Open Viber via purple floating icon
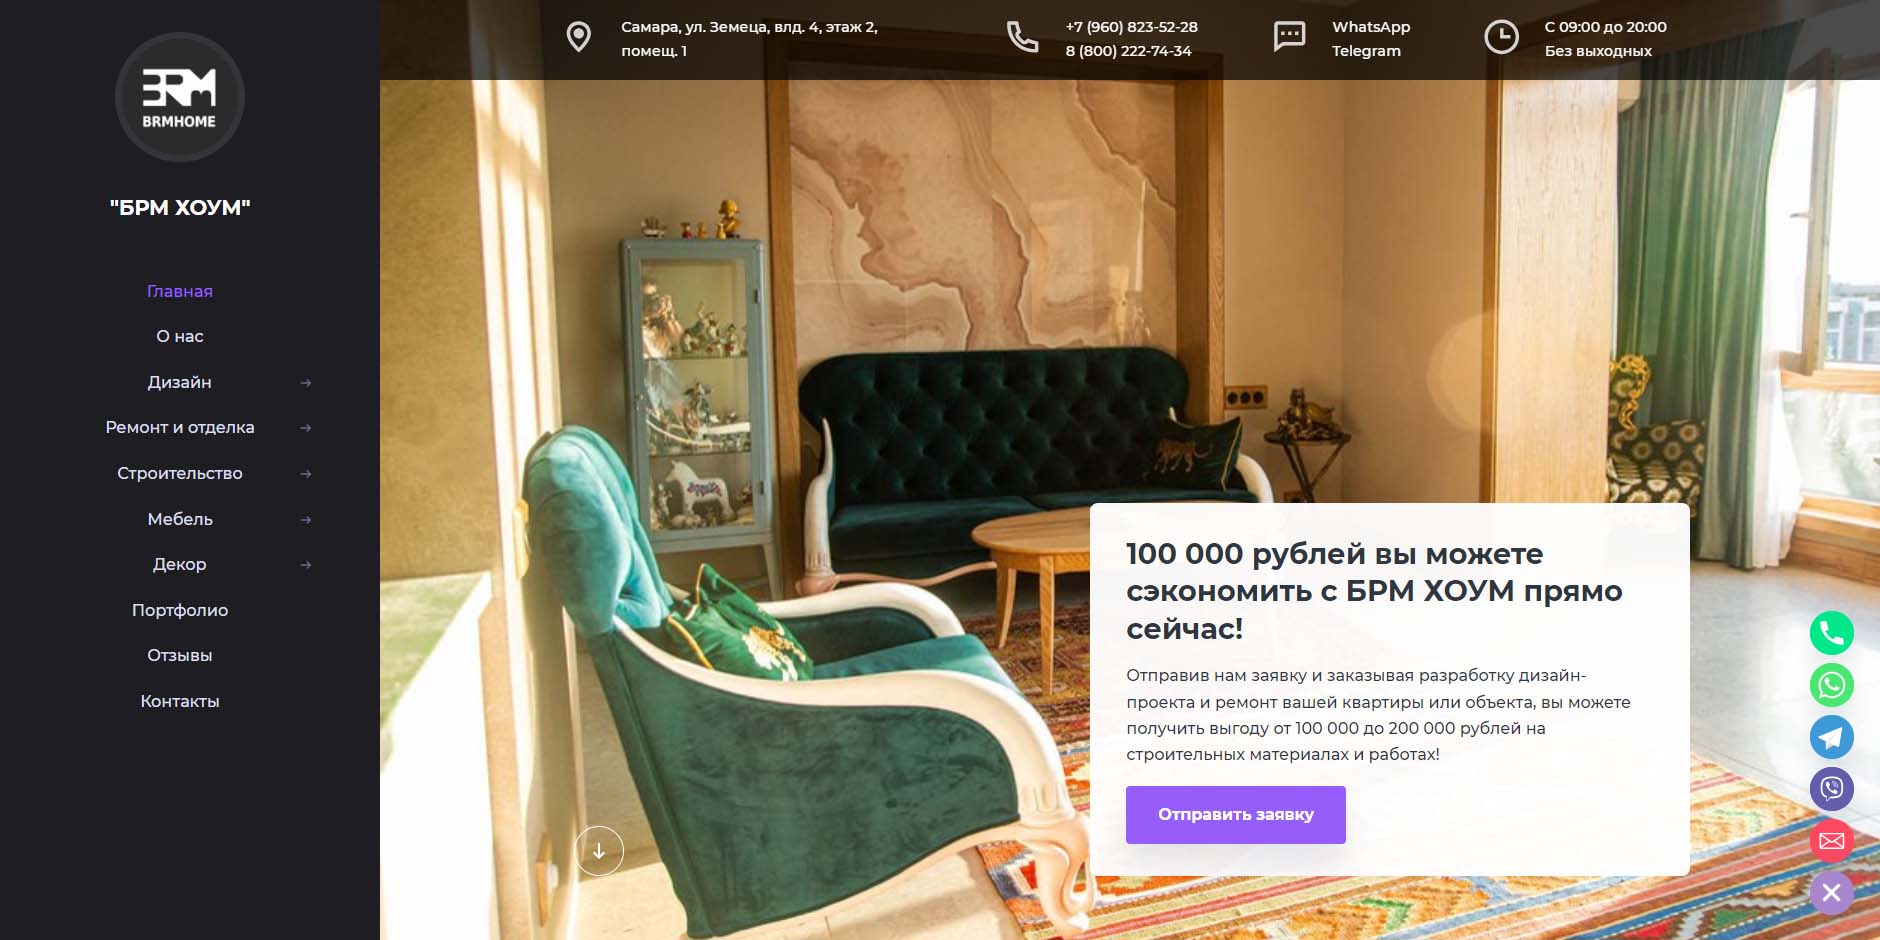The image size is (1880, 940). (1831, 789)
